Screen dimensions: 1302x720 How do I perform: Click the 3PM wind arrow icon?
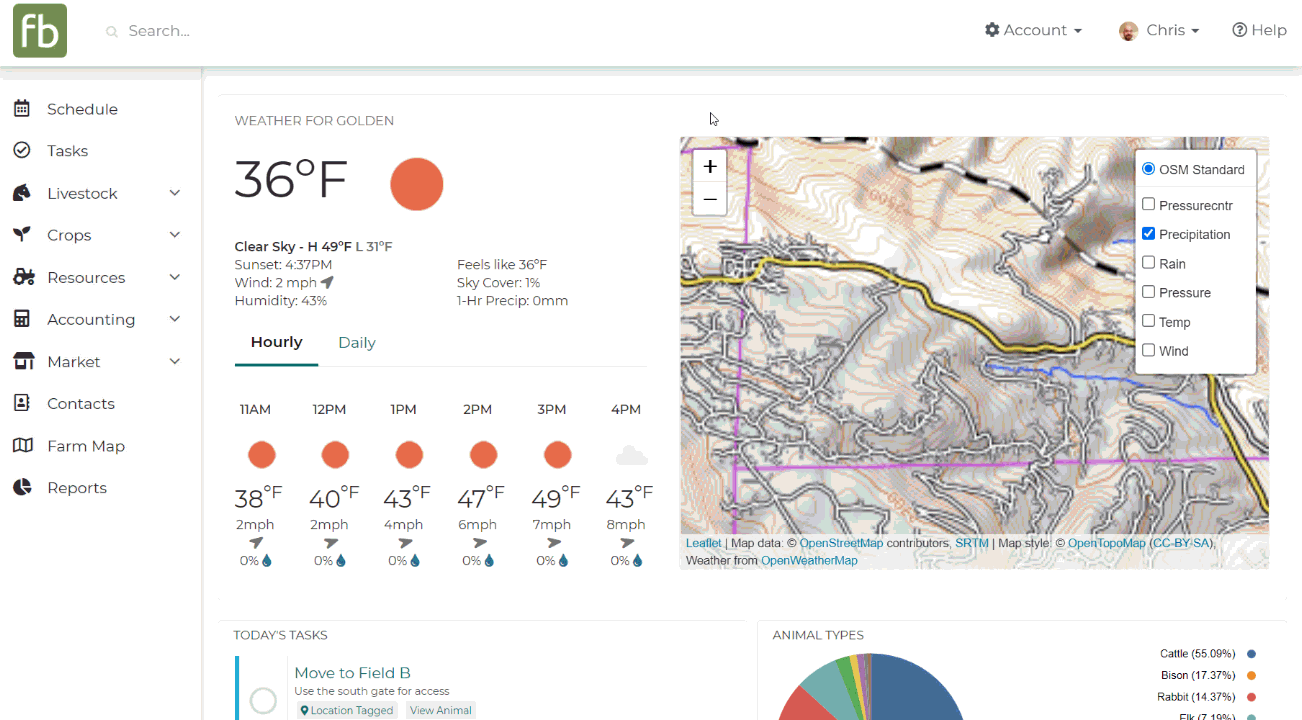[553, 543]
